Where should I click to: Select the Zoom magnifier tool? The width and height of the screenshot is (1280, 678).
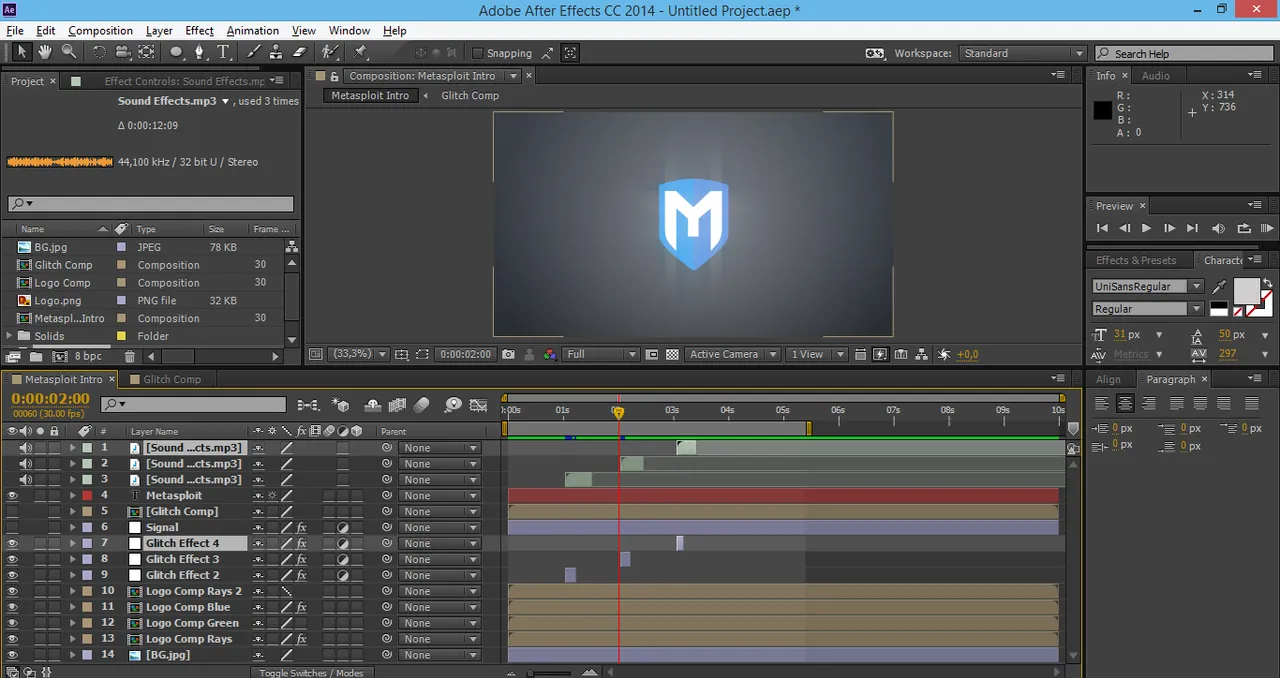pos(69,52)
